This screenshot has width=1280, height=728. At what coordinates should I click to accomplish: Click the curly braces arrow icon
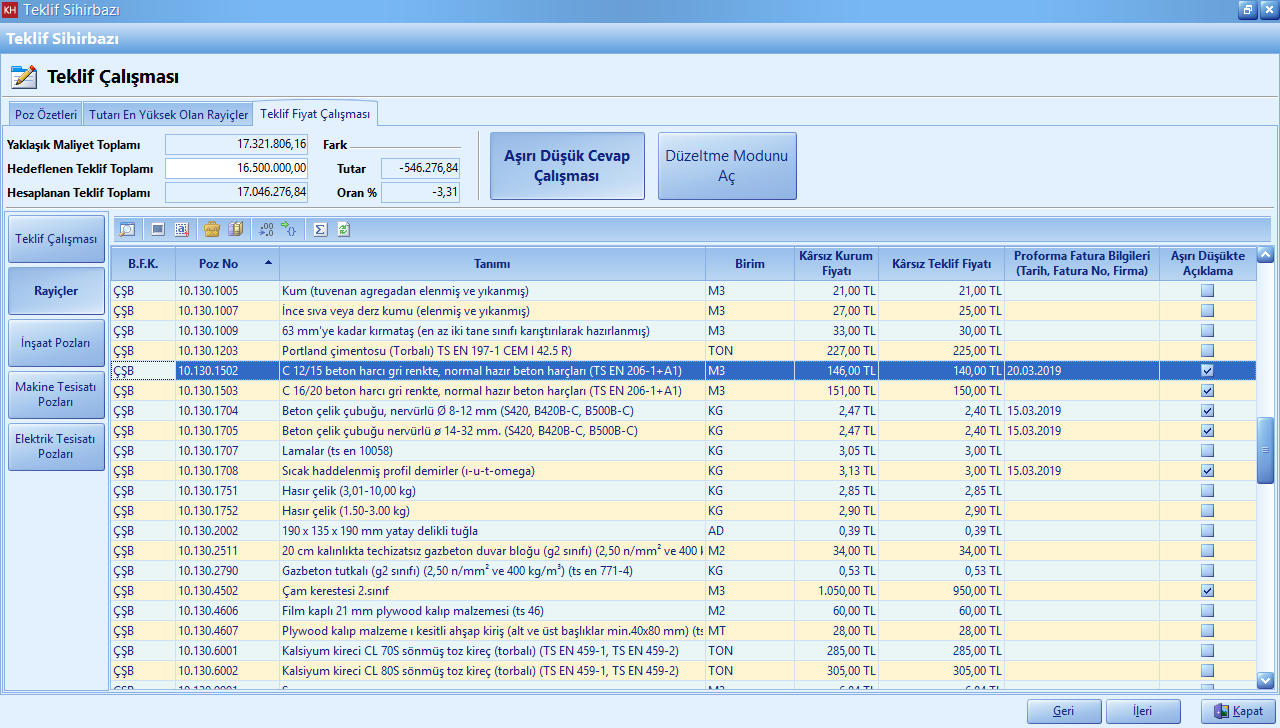coord(290,229)
